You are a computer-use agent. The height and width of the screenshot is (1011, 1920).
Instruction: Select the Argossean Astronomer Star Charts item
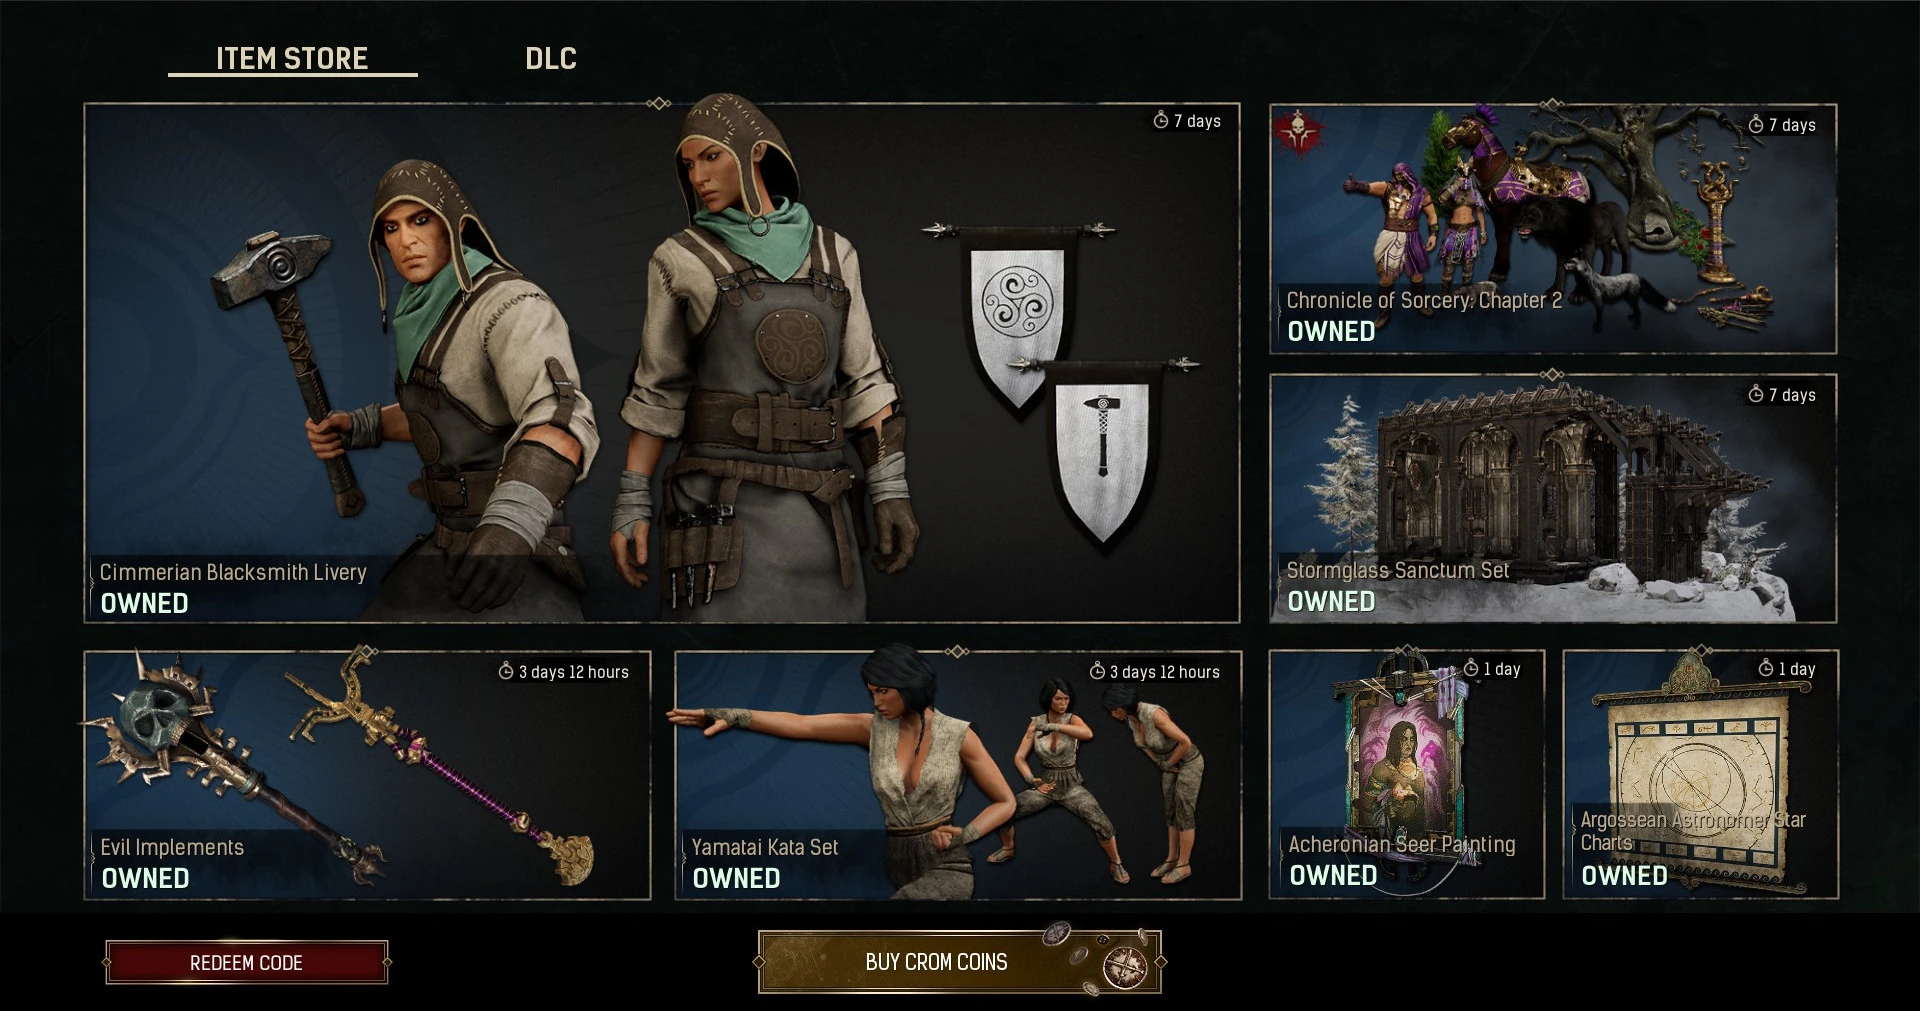coord(1701,774)
